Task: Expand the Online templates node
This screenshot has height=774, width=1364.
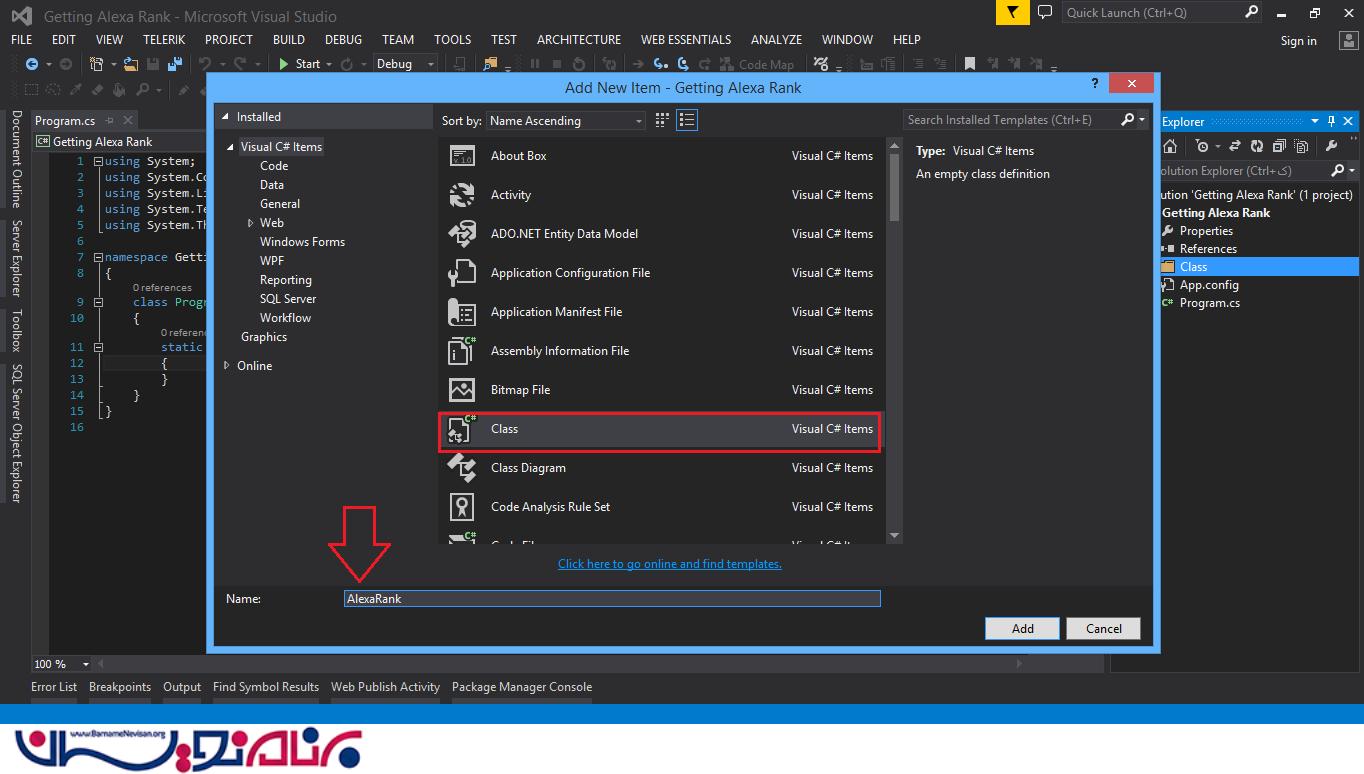Action: [227, 366]
